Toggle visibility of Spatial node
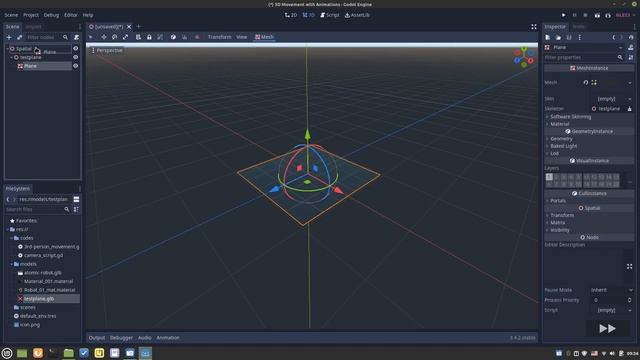This screenshot has height=360, width=640. (x=76, y=49)
